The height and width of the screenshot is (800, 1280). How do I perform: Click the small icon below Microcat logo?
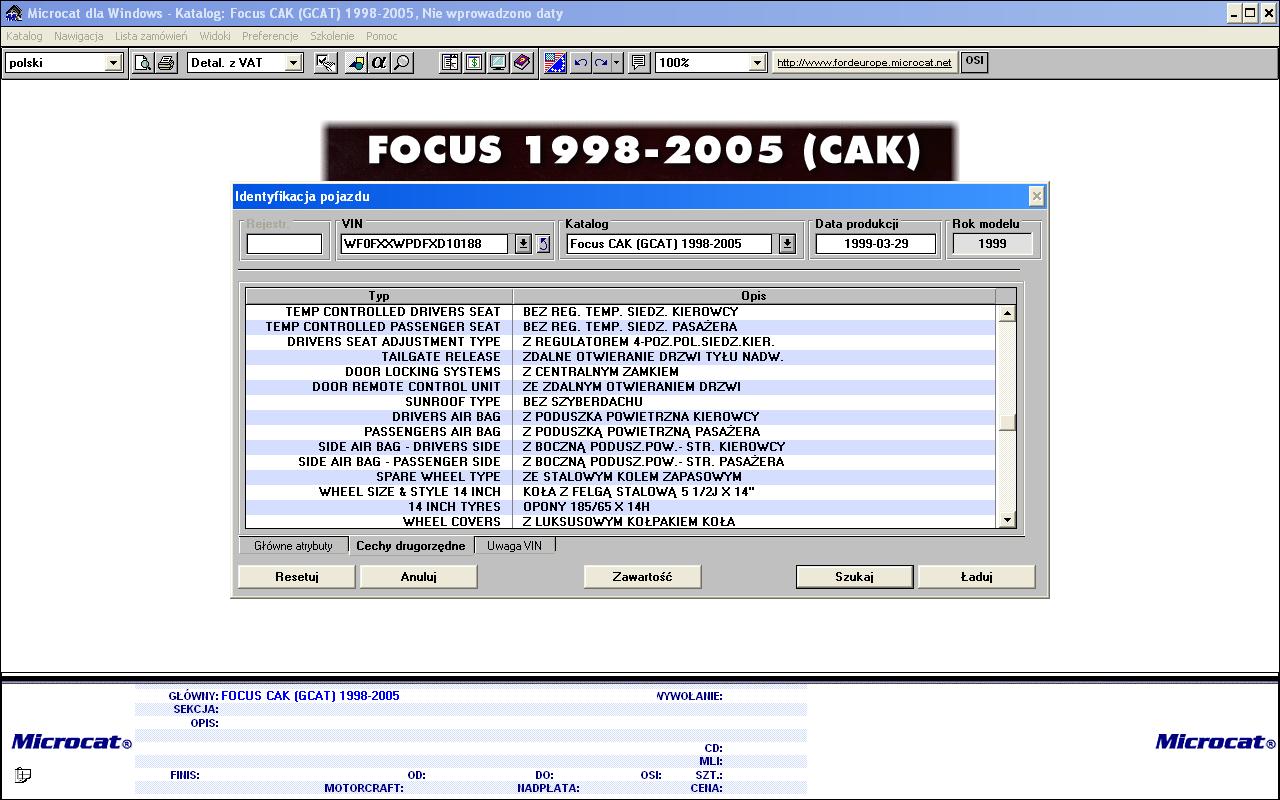tap(23, 775)
